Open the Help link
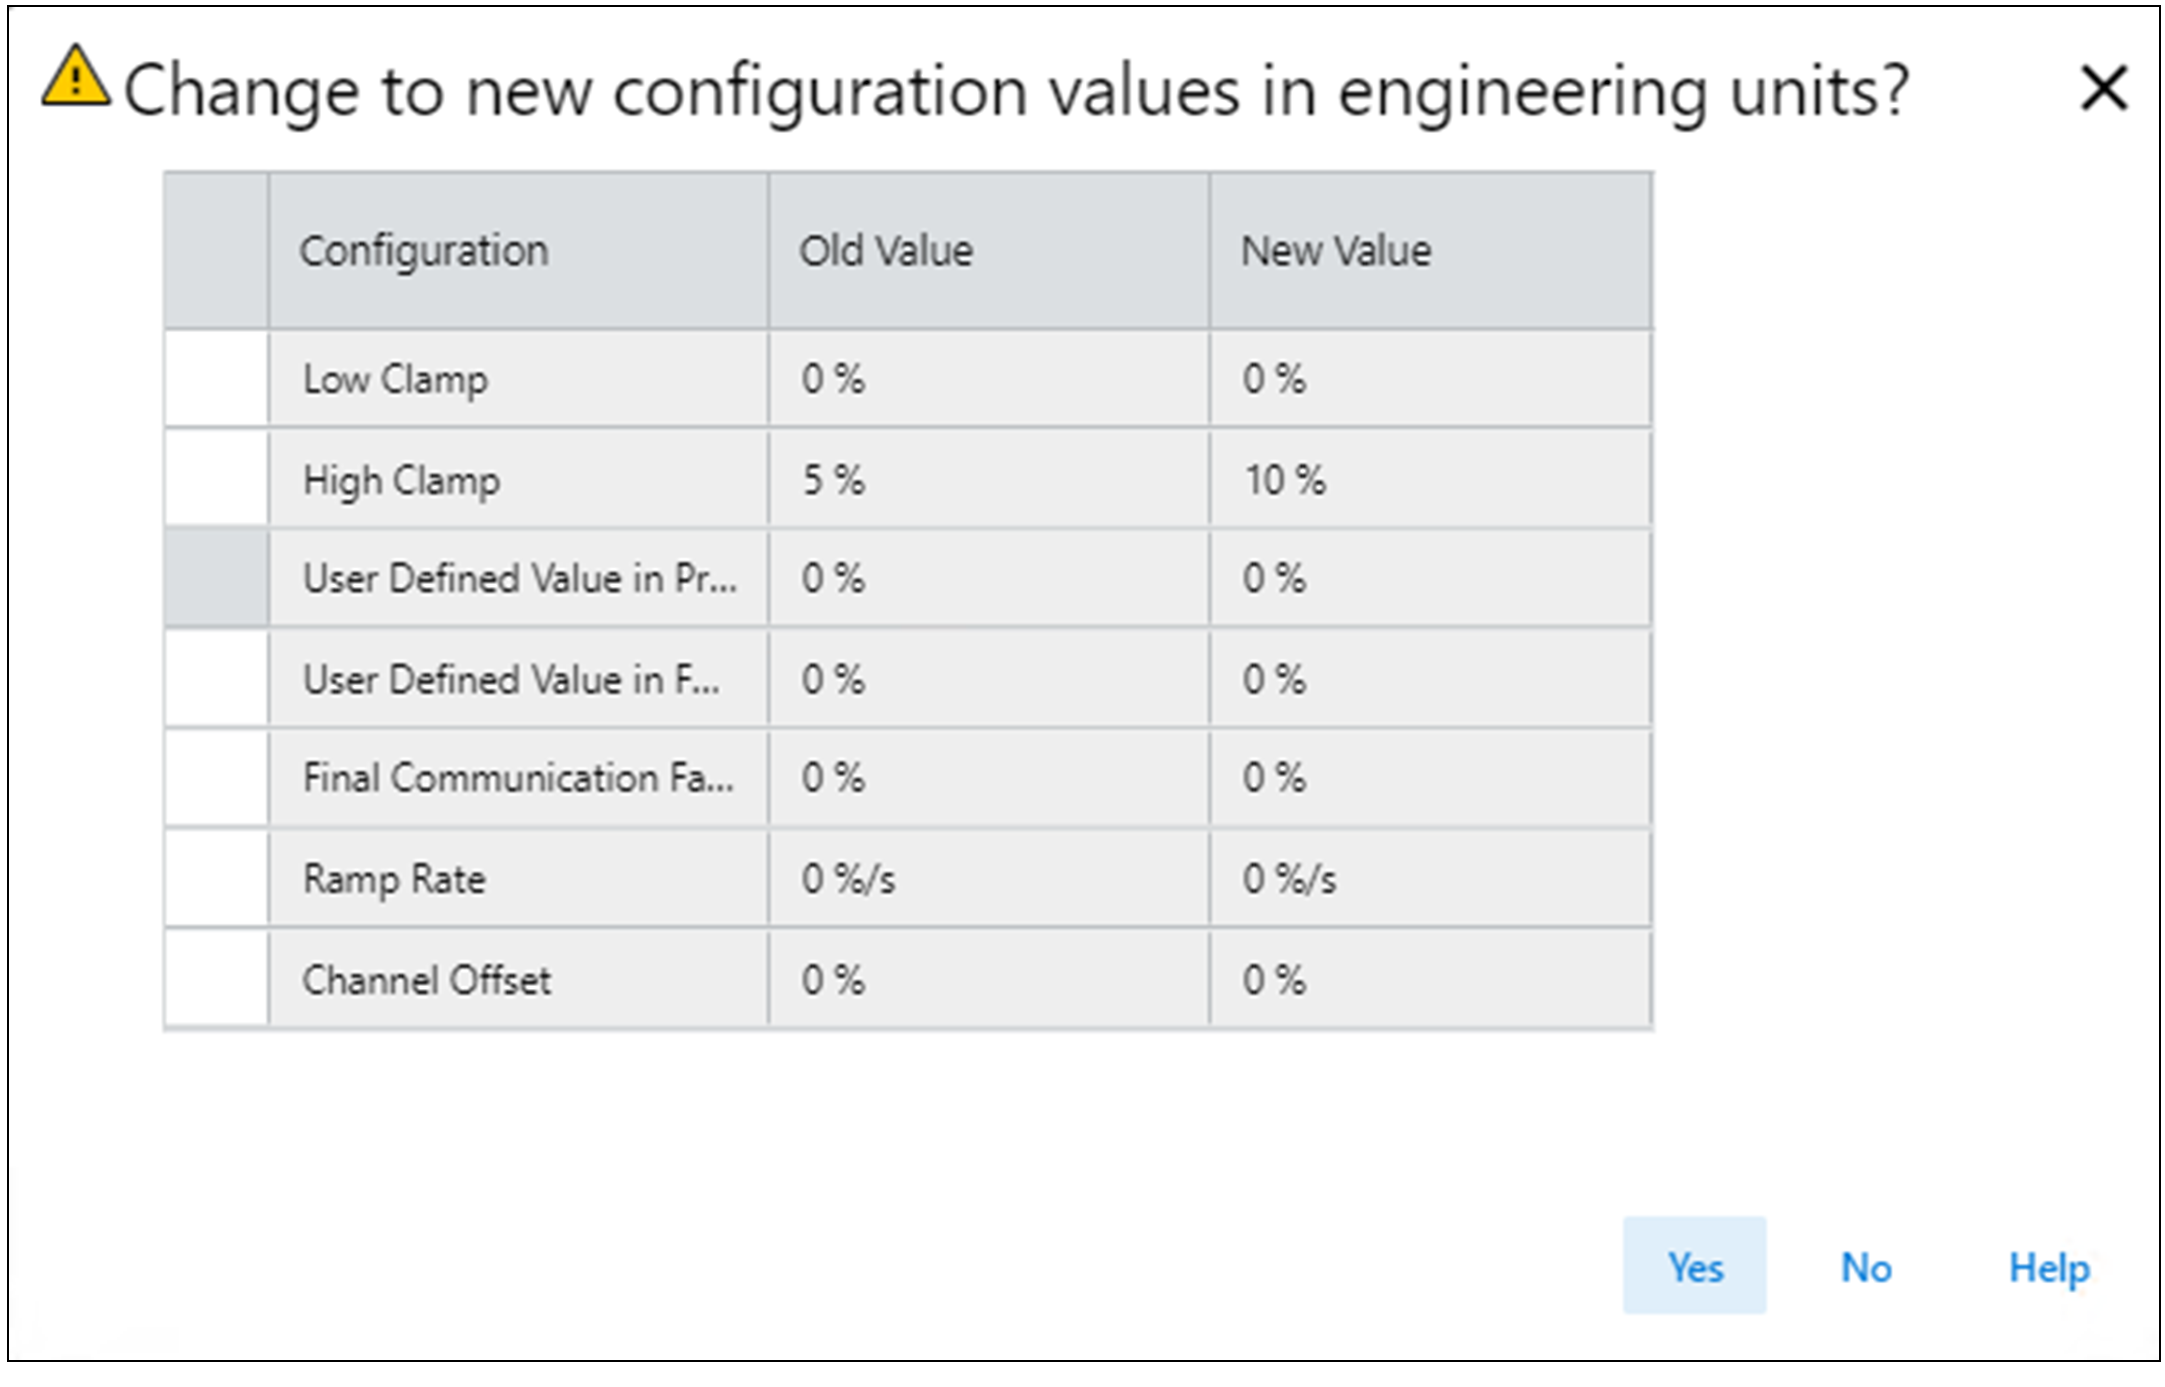 2048,1267
